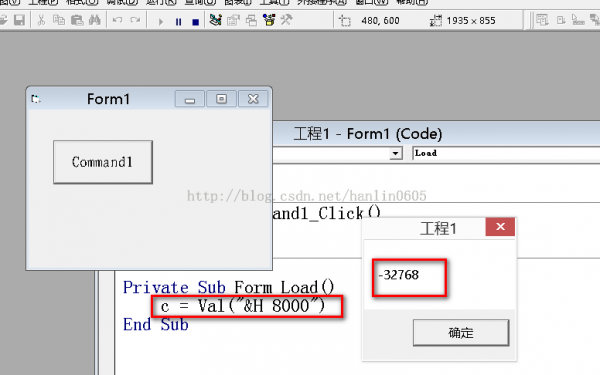Viewport: 600px width, 375px height.
Task: Click the form position indicator icon
Action: [x=345, y=21]
